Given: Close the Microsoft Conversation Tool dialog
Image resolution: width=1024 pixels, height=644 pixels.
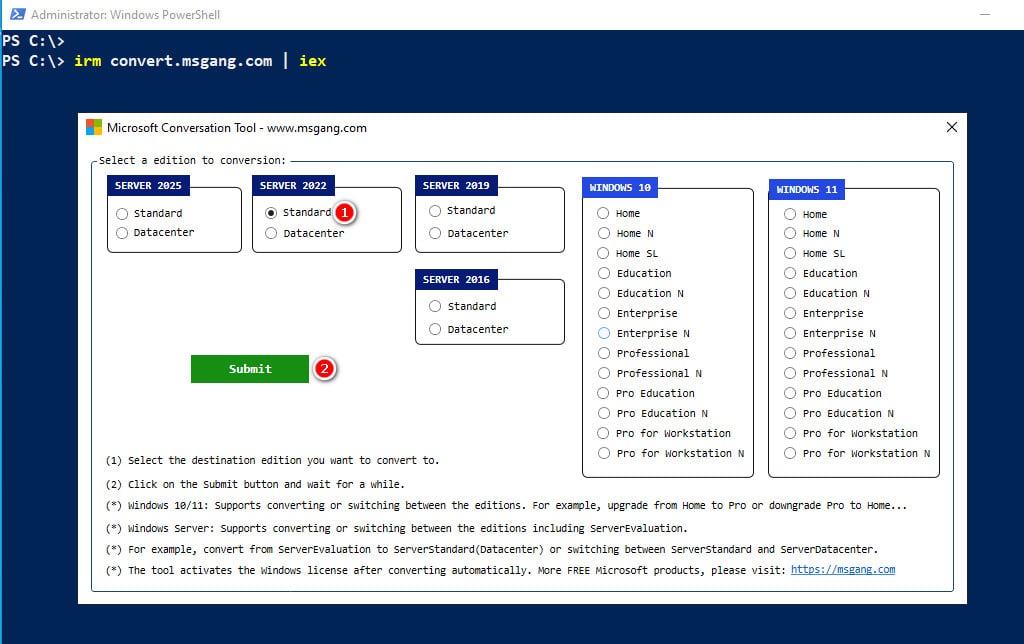Looking at the screenshot, I should (x=952, y=127).
